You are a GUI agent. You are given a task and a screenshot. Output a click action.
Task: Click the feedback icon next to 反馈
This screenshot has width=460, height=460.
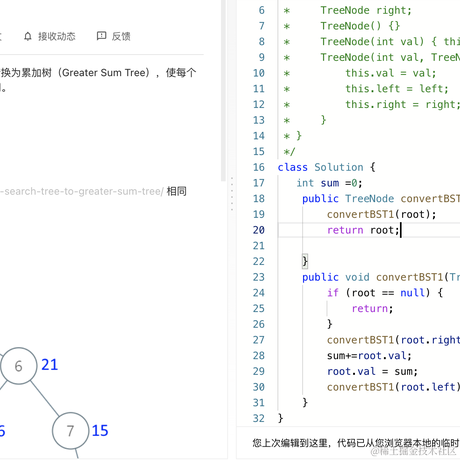[101, 36]
